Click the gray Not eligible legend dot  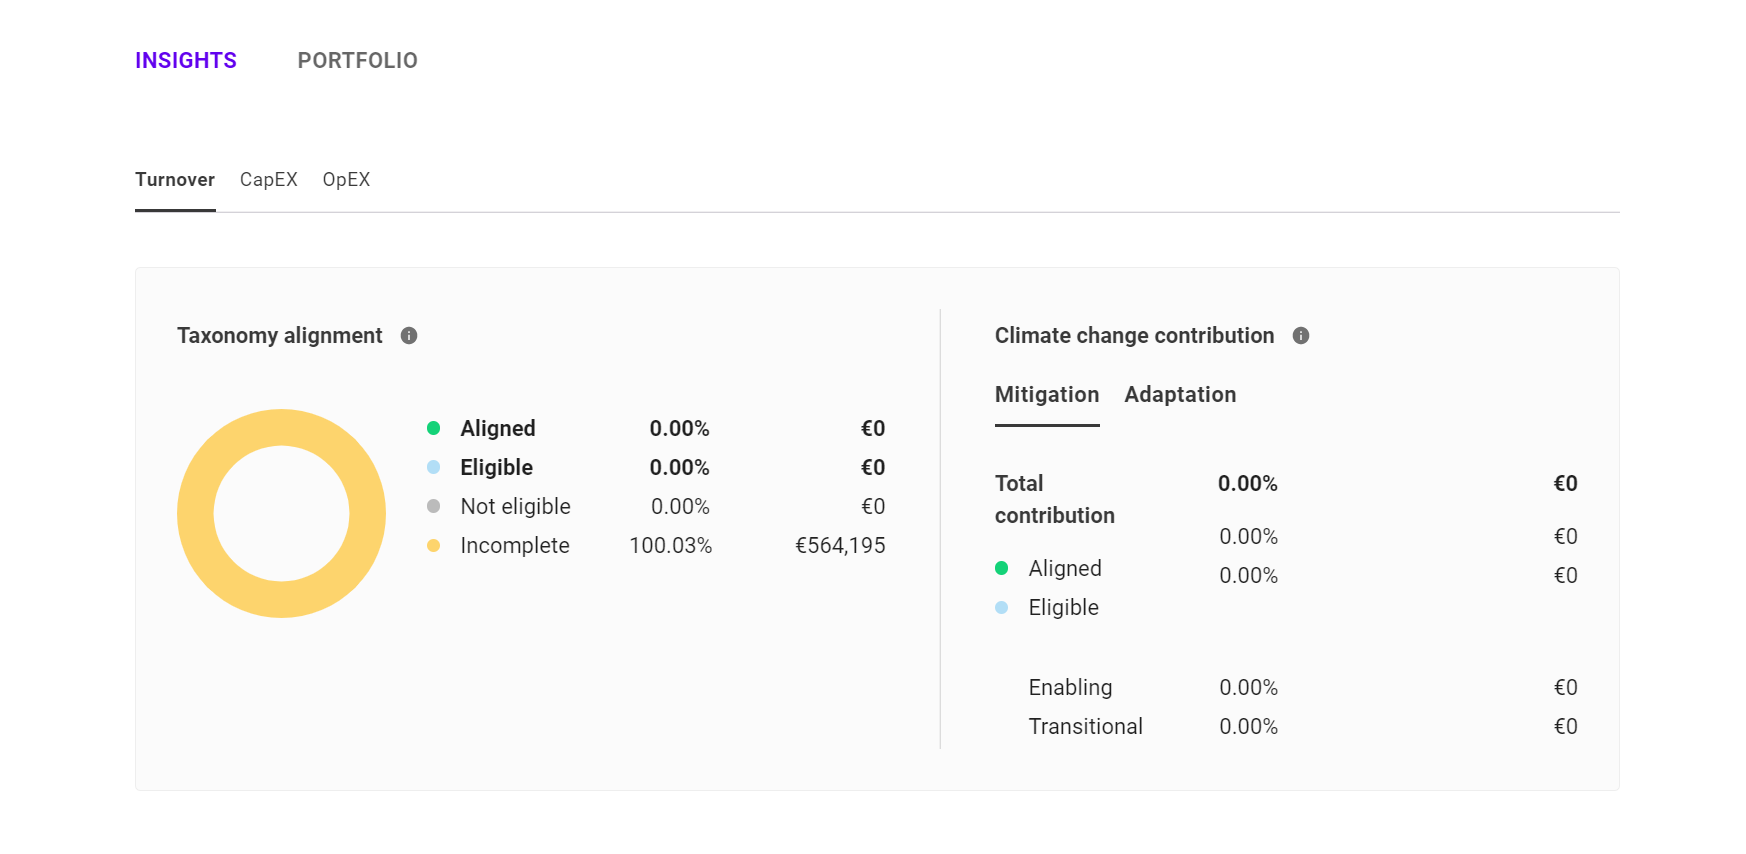[x=433, y=507]
